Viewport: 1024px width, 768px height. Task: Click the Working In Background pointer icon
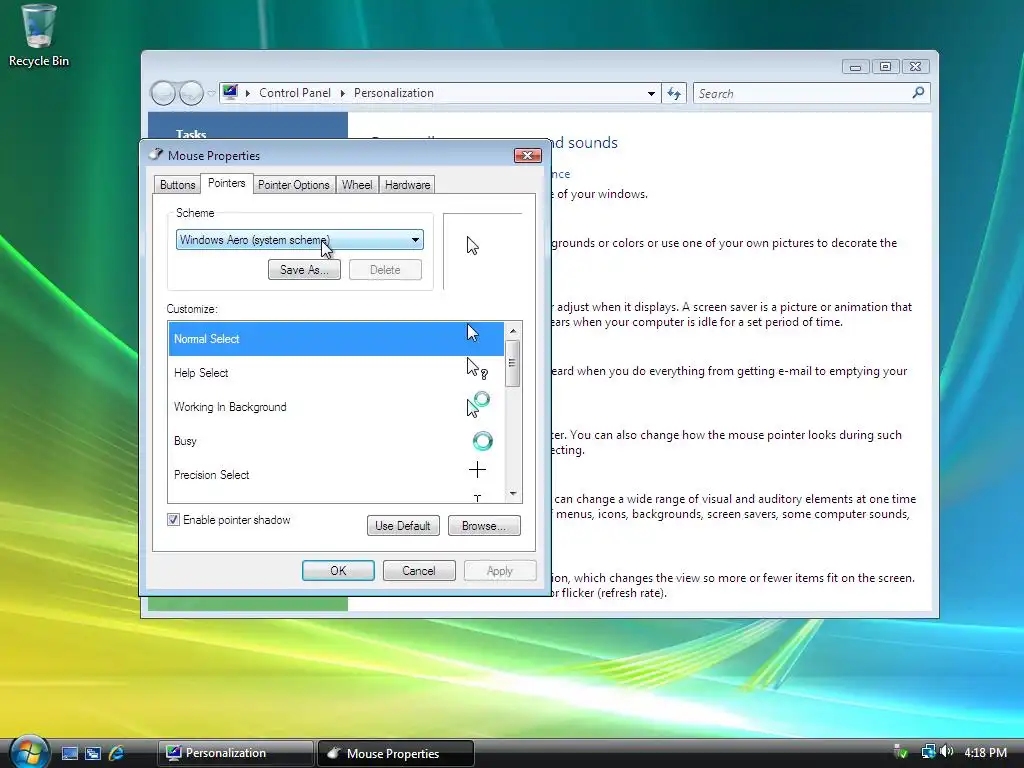pos(478,404)
